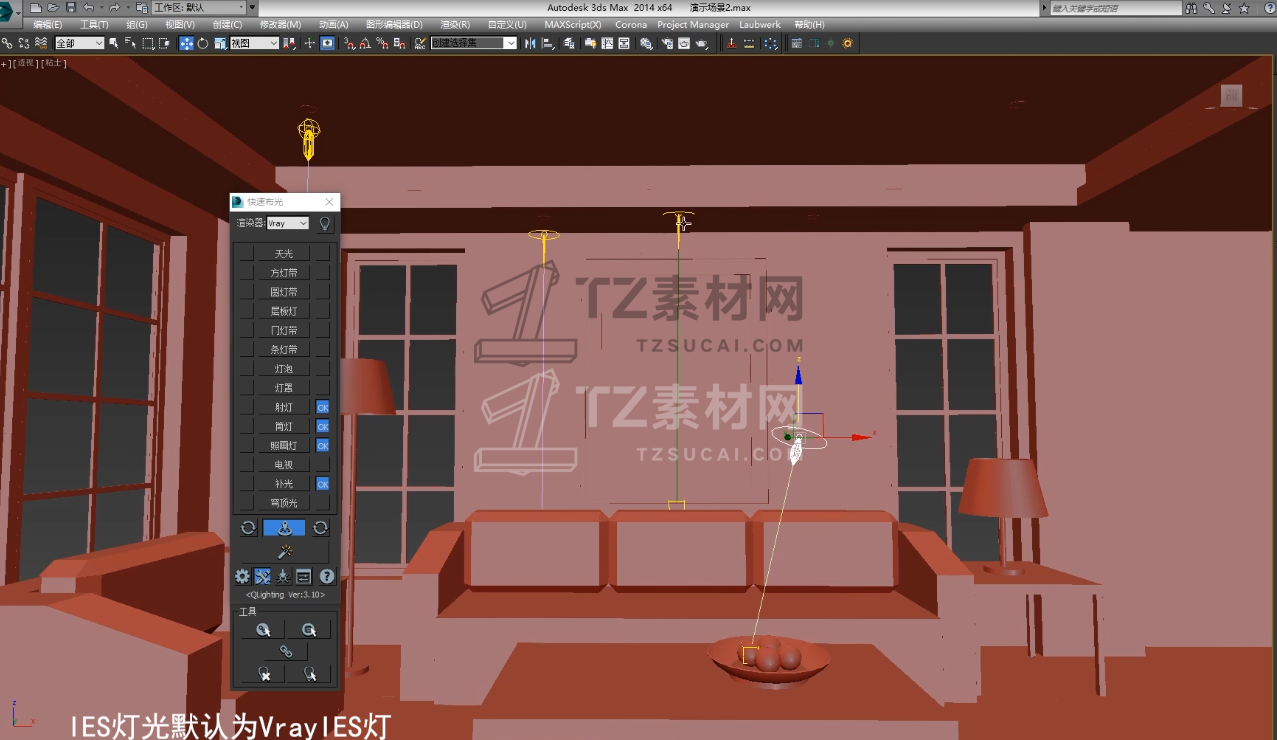Toggle the left box beside 方灯带
This screenshot has width=1277, height=740.
pyautogui.click(x=246, y=272)
